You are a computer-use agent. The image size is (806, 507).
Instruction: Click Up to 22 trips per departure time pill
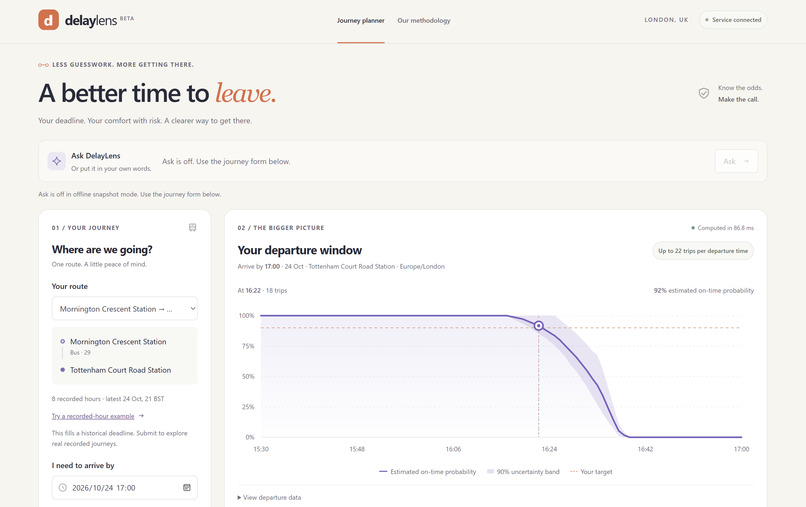(703, 251)
